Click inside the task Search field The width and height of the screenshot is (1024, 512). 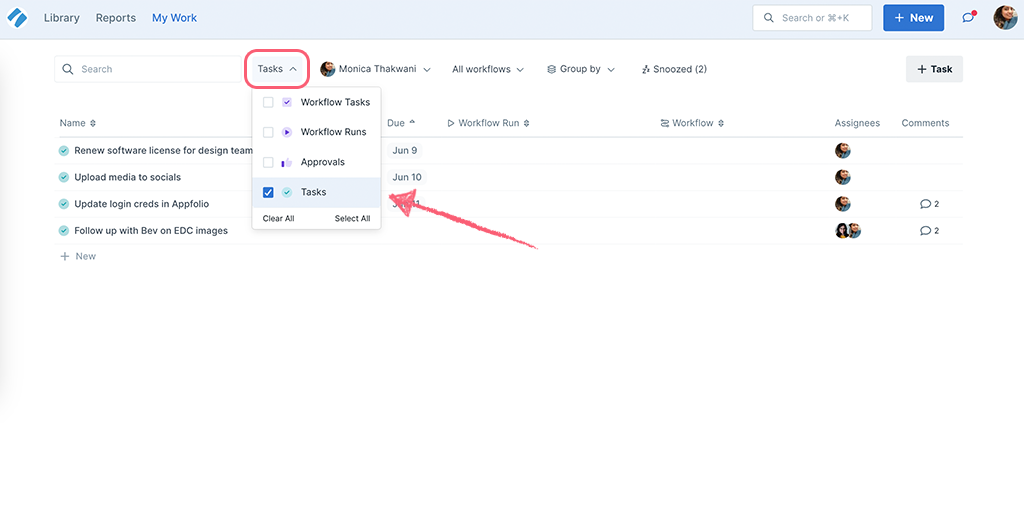[x=150, y=69]
